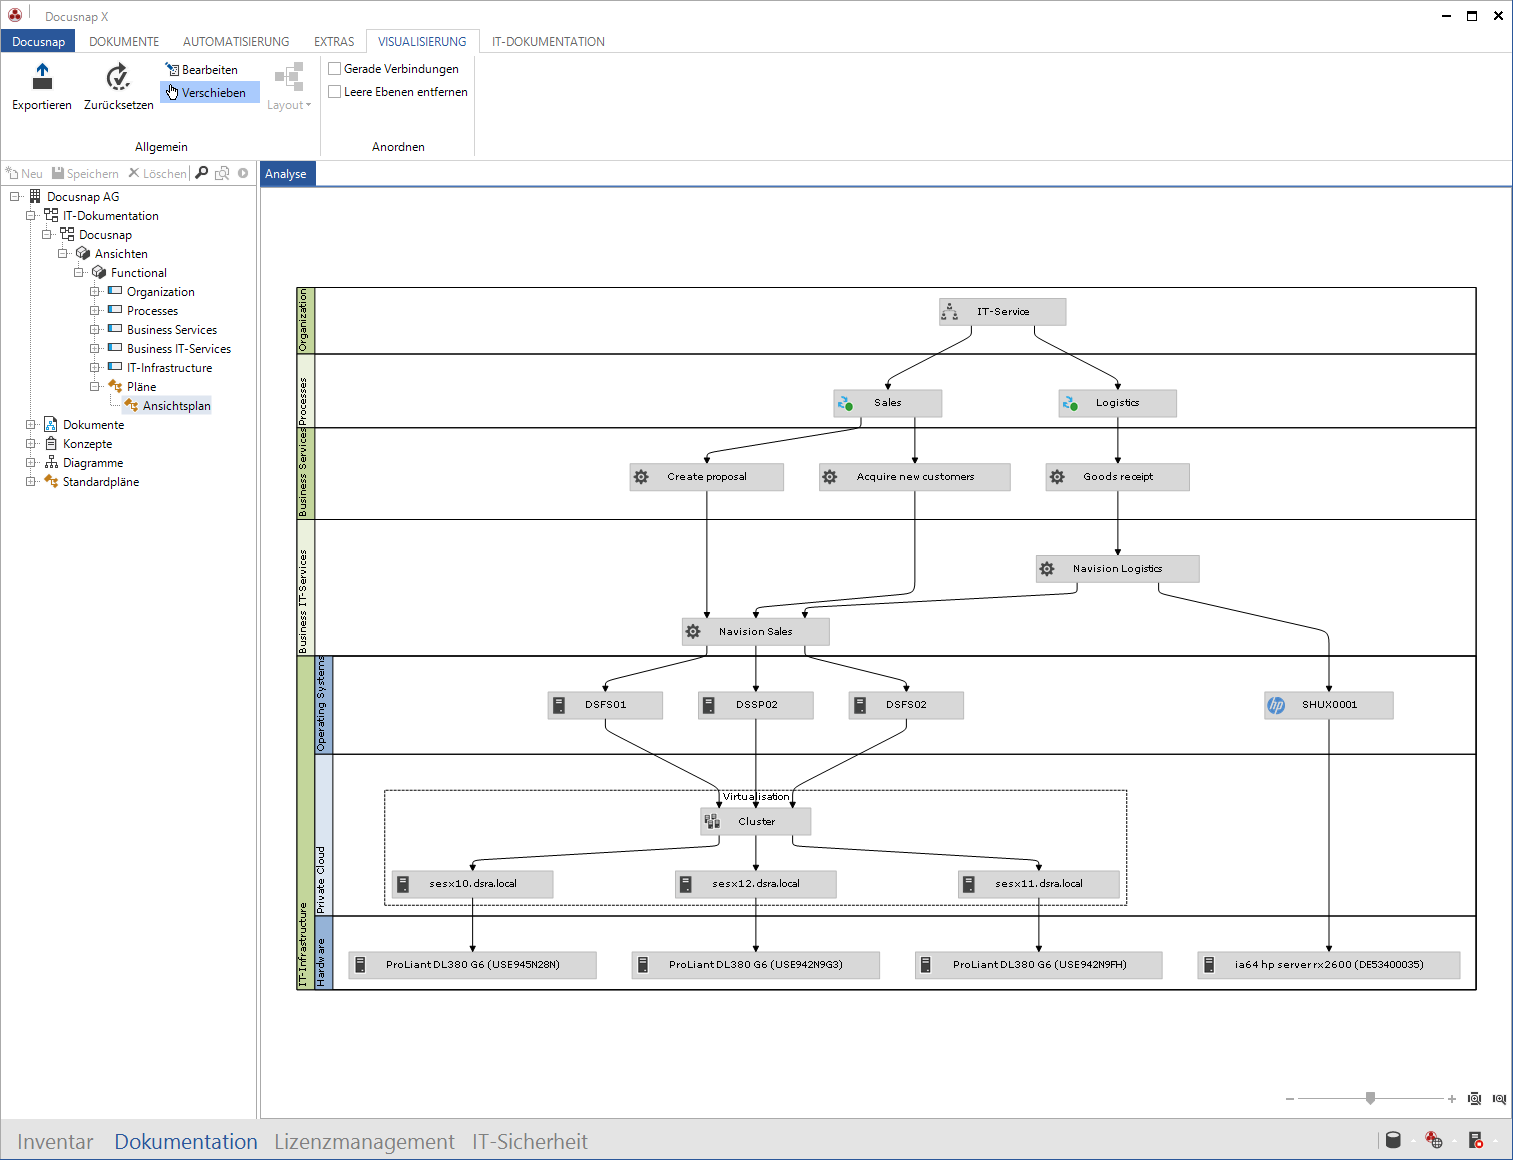Click the fit-to-page zoom icon
The image size is (1513, 1160).
click(x=1474, y=1099)
